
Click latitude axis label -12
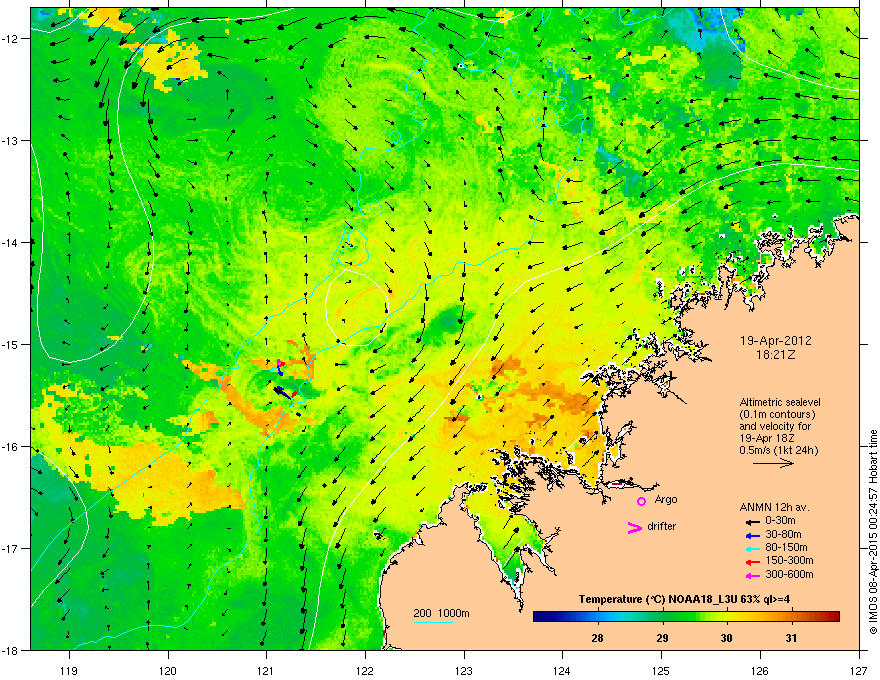[11, 39]
